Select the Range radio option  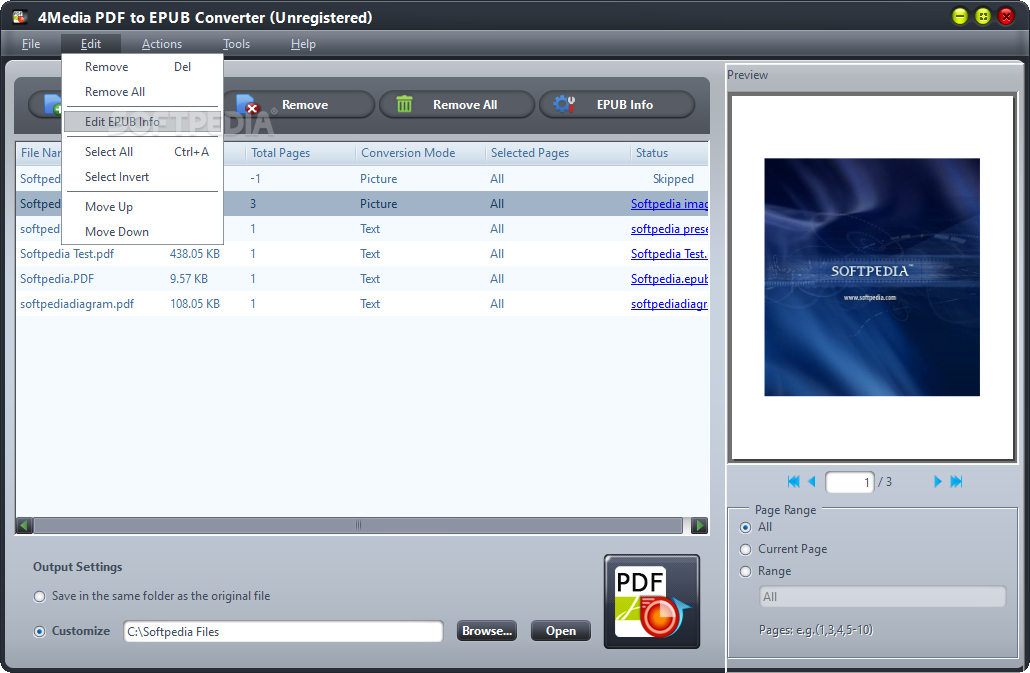point(746,572)
